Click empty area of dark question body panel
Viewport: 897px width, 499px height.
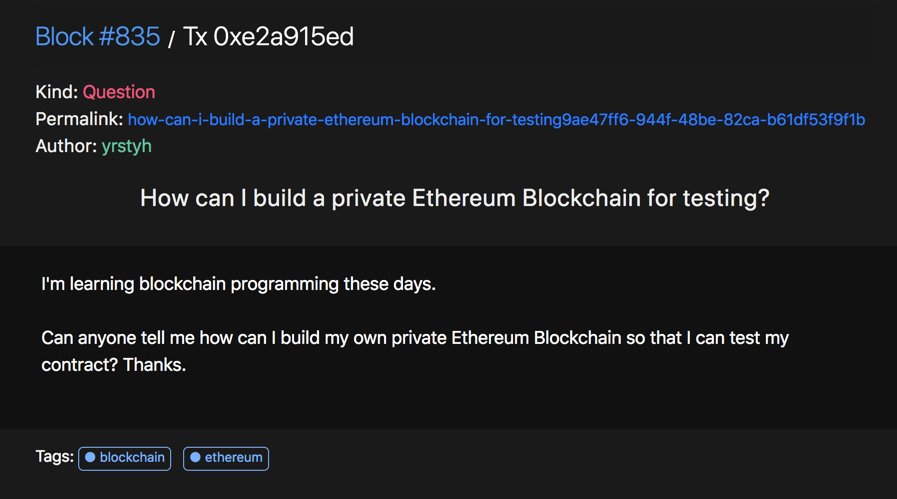click(x=572, y=401)
